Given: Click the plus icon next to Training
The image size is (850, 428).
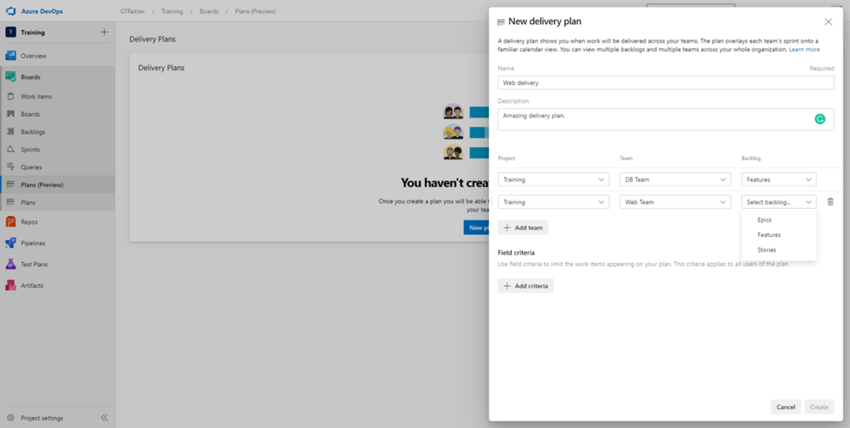Looking at the screenshot, I should [104, 32].
